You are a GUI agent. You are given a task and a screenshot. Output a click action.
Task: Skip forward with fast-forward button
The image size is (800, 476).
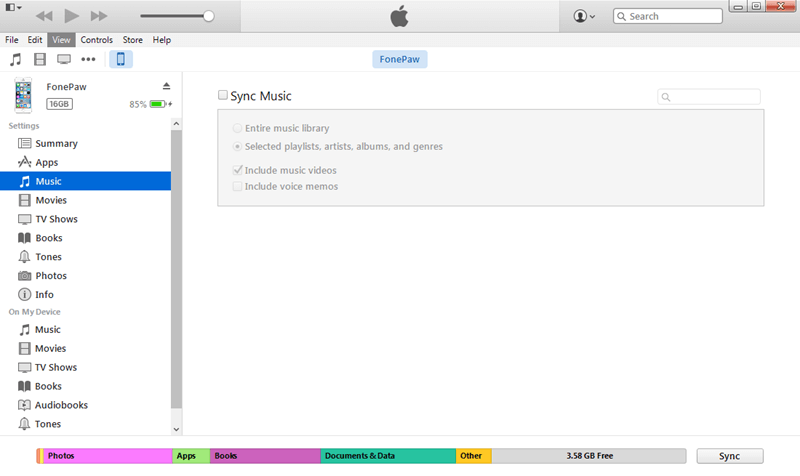point(99,16)
